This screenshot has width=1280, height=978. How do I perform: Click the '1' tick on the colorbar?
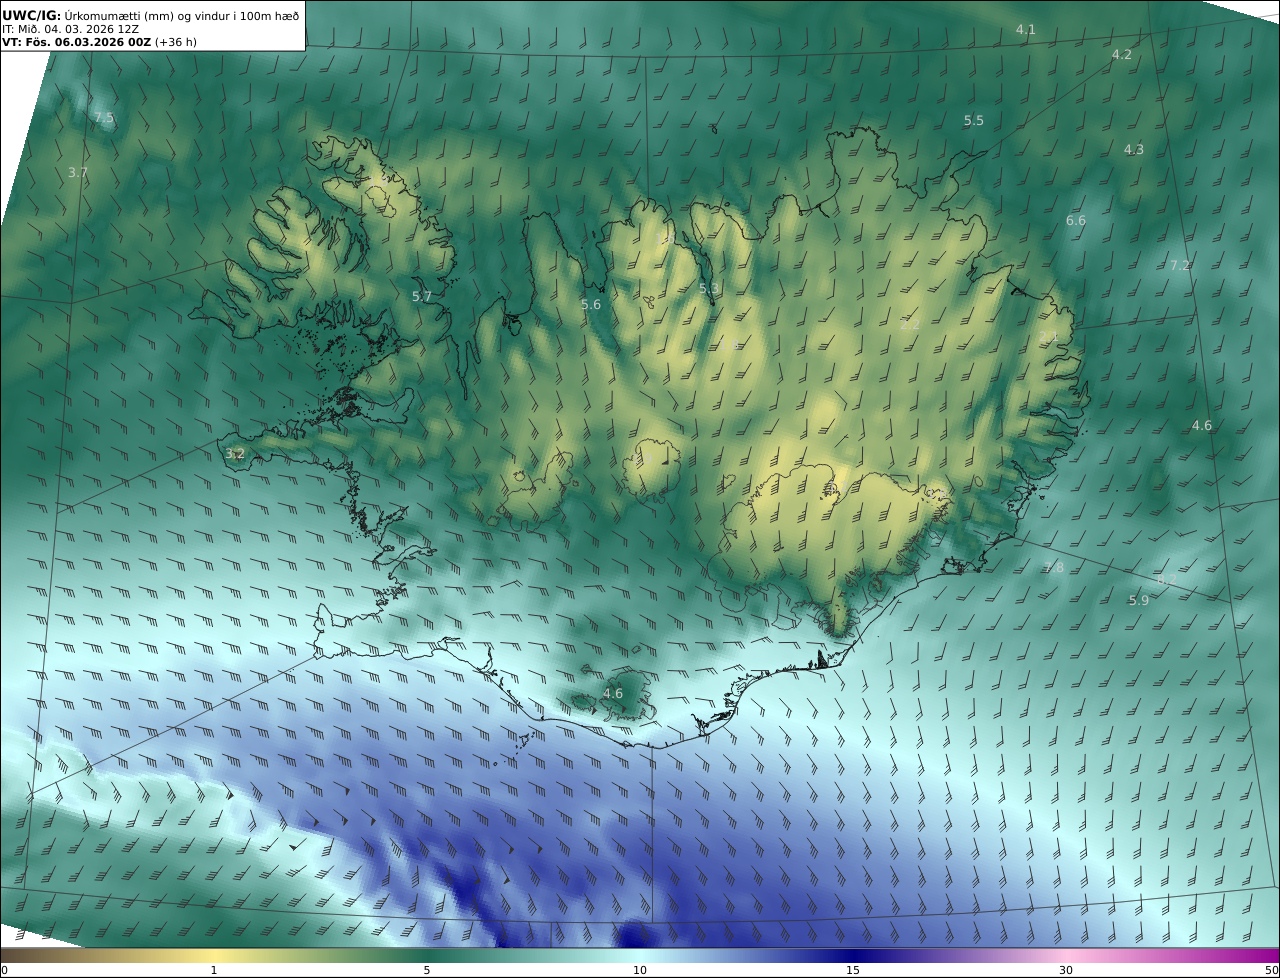[x=214, y=970]
